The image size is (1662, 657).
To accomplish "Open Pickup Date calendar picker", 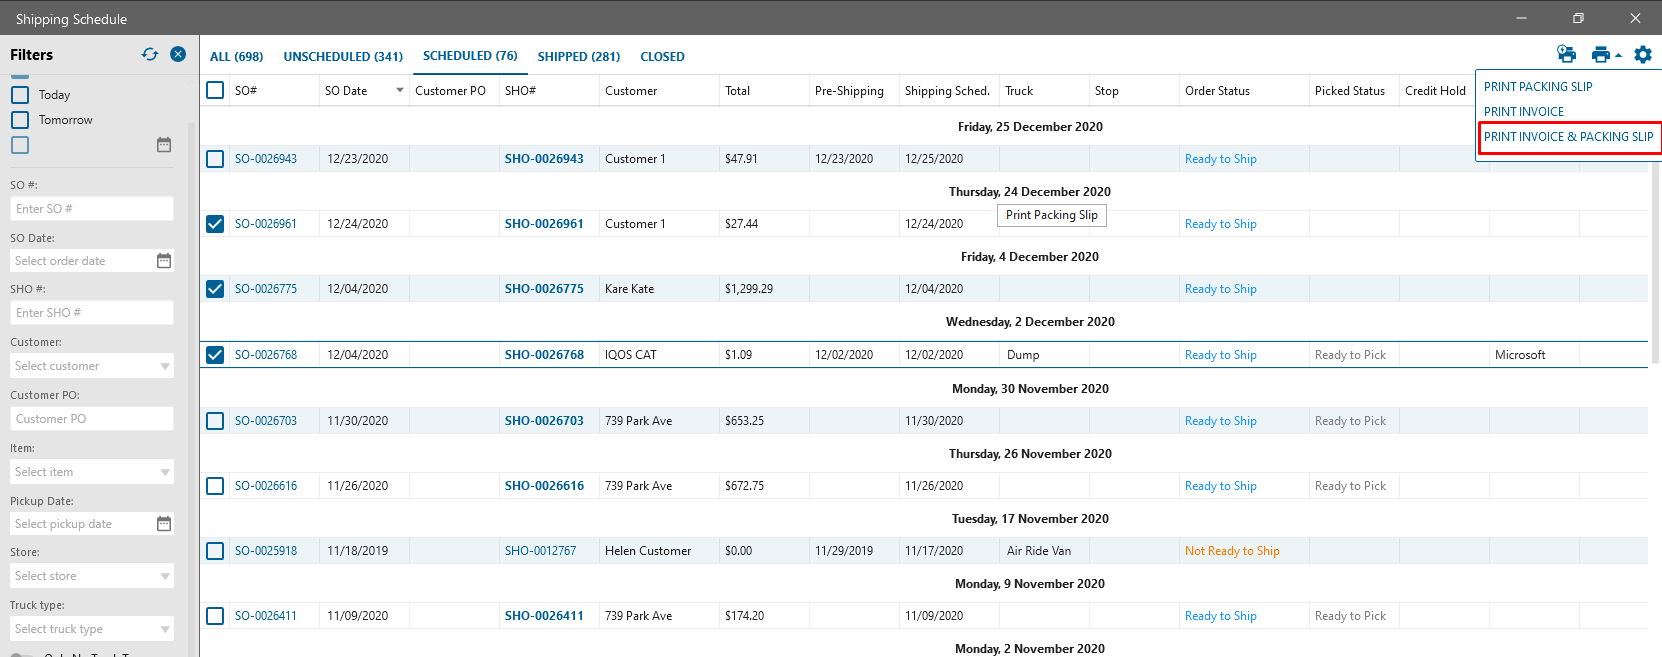I will coord(164,524).
